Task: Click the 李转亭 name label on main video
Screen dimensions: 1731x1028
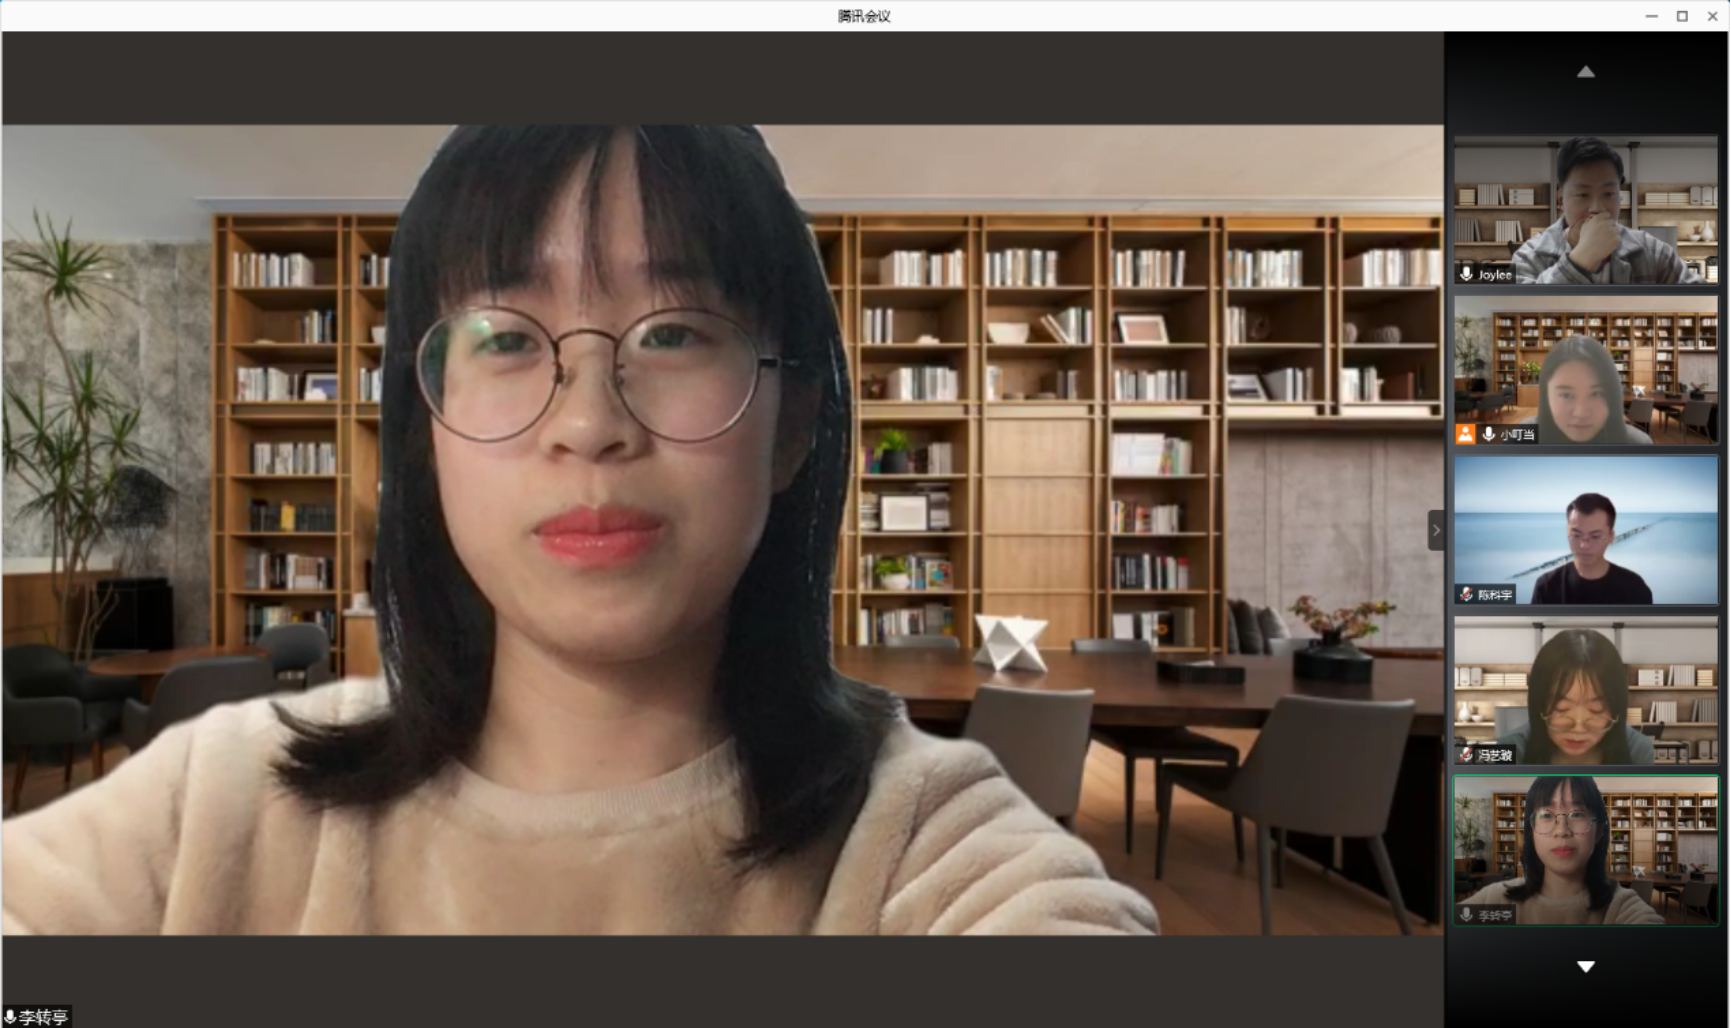Action: click(43, 1017)
